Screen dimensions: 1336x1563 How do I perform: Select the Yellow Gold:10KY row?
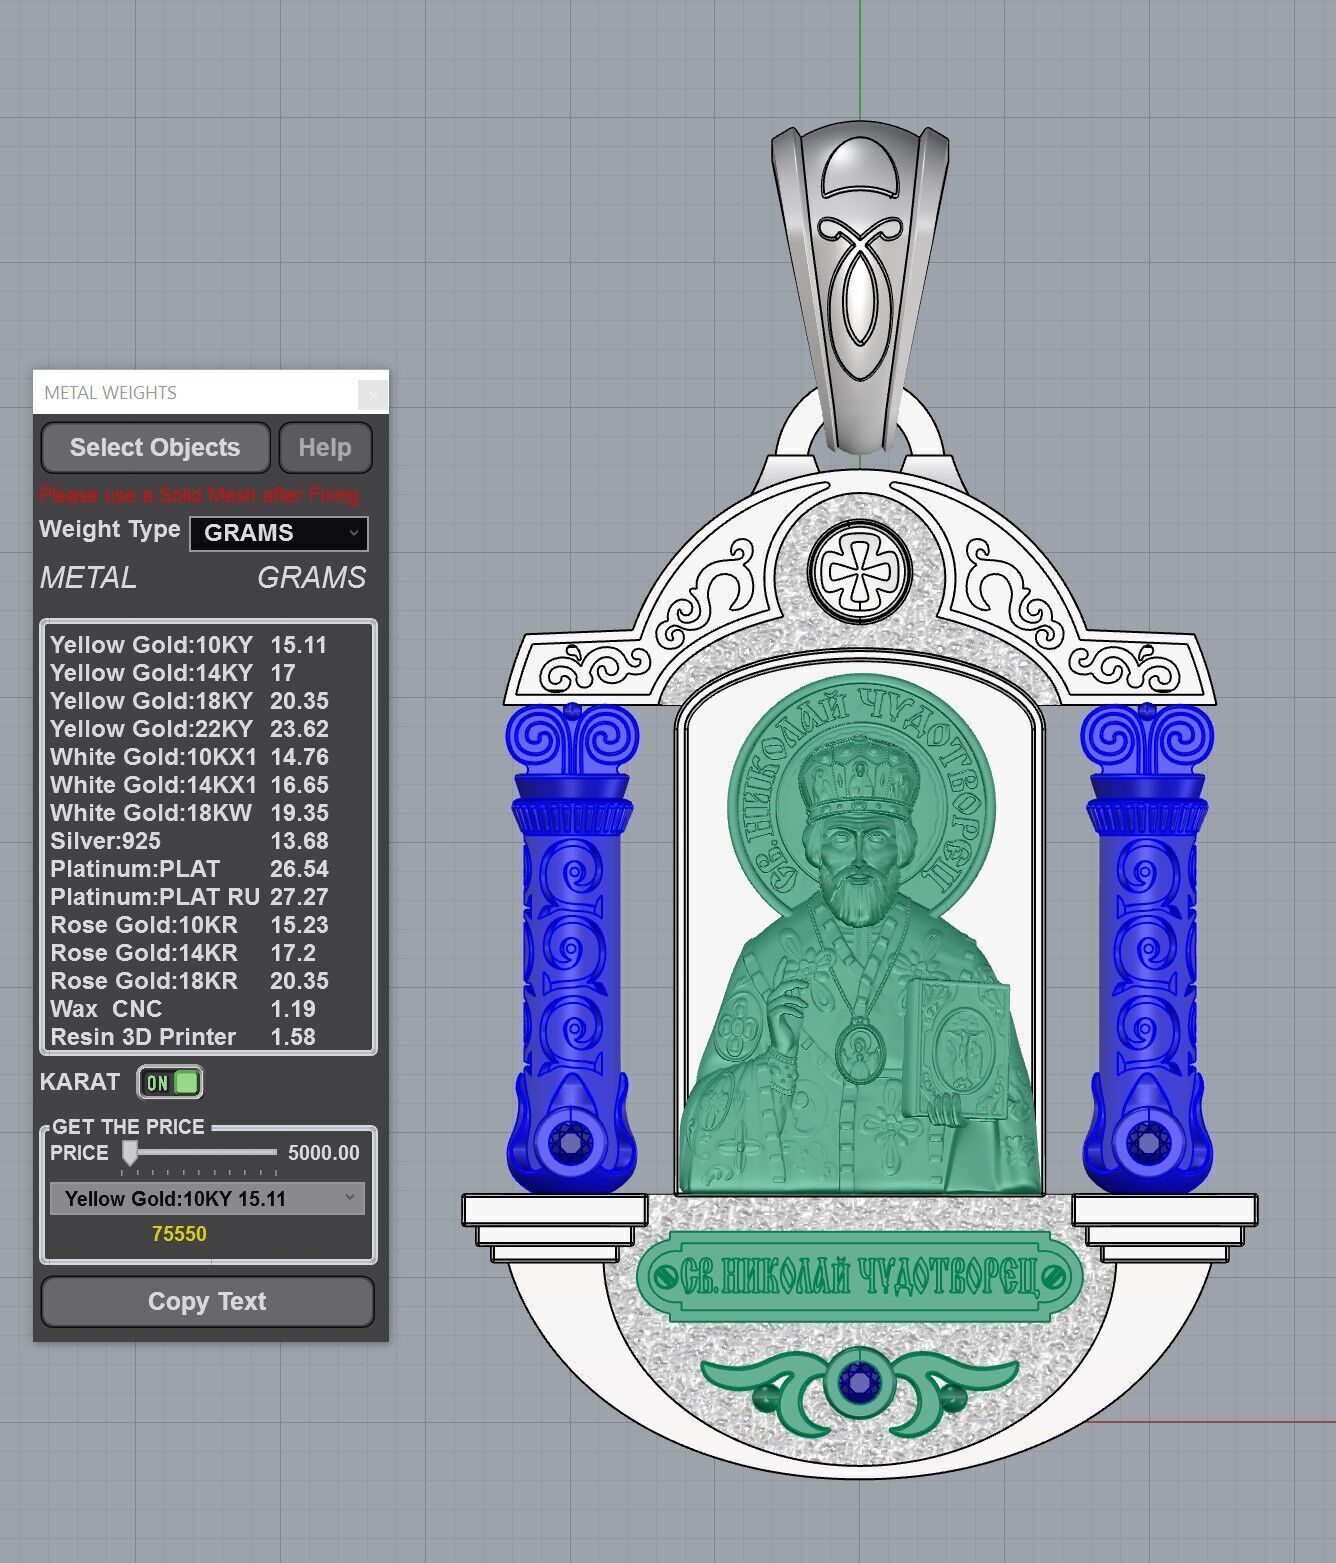coord(208,645)
